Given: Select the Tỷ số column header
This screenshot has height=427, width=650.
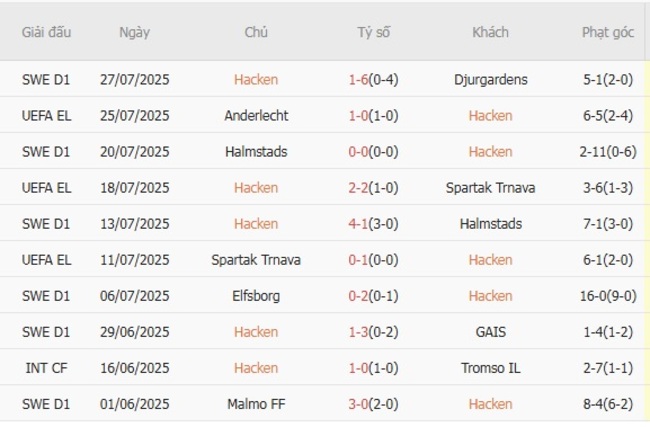Looking at the screenshot, I should [373, 32].
